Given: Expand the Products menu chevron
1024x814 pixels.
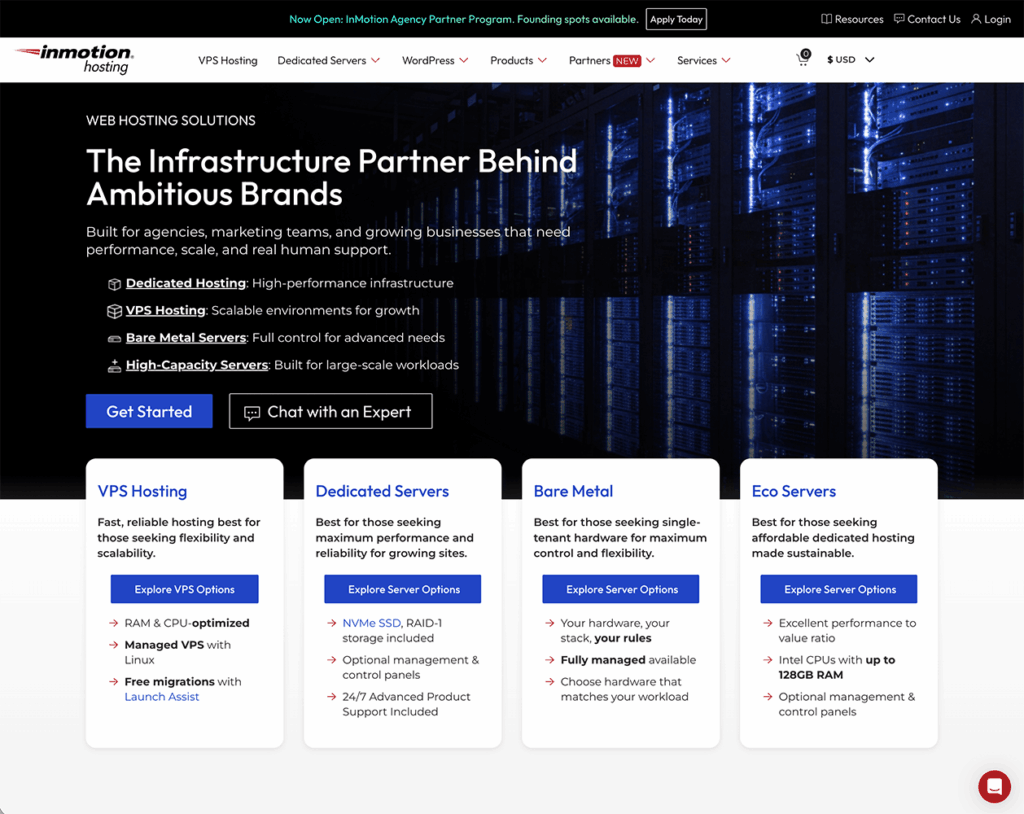Looking at the screenshot, I should click(x=542, y=60).
